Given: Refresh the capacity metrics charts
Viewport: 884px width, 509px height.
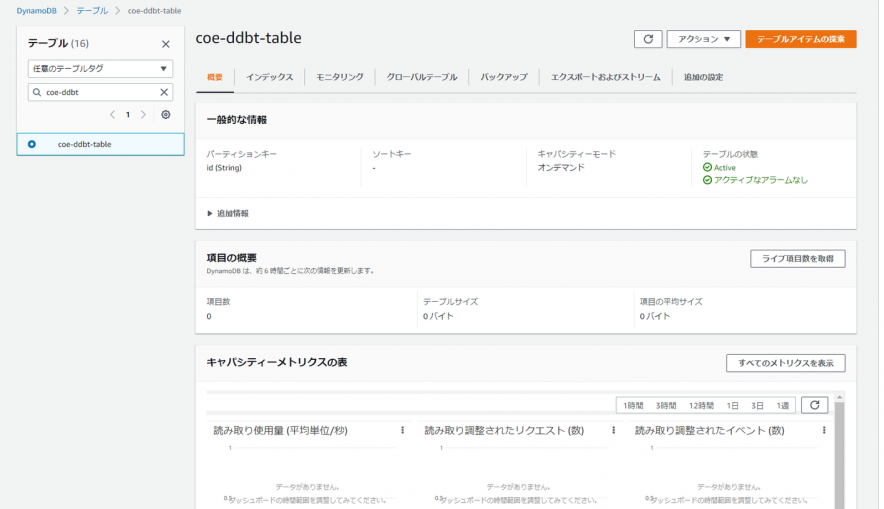Looking at the screenshot, I should (x=814, y=405).
